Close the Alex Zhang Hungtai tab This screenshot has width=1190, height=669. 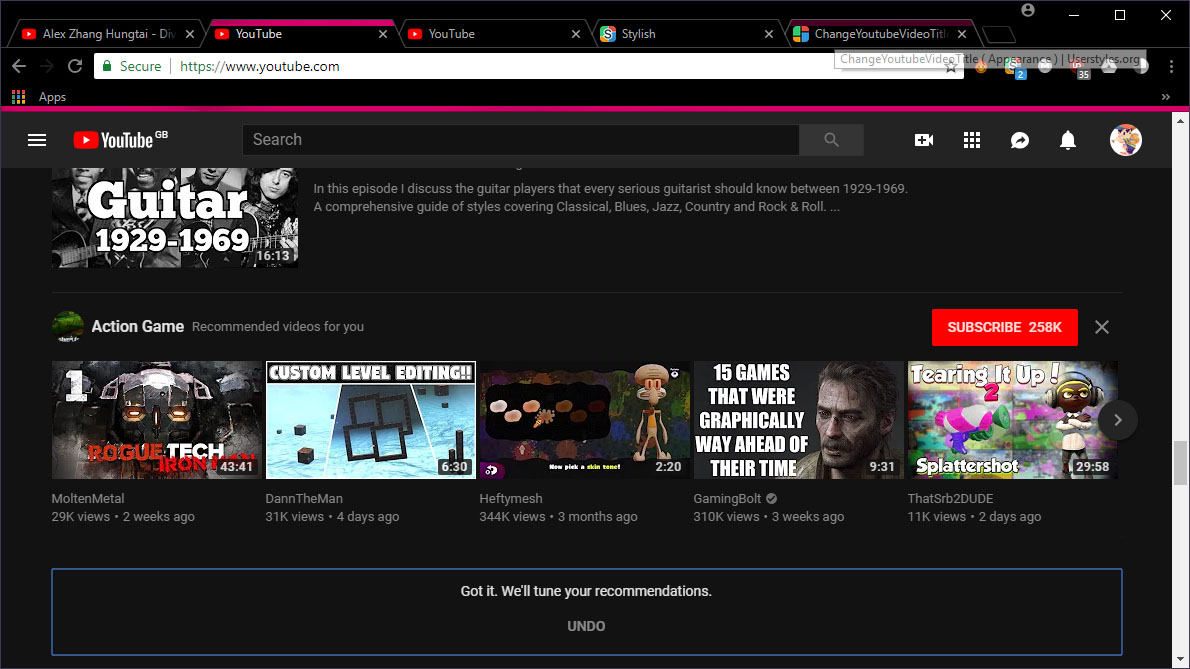pos(190,34)
